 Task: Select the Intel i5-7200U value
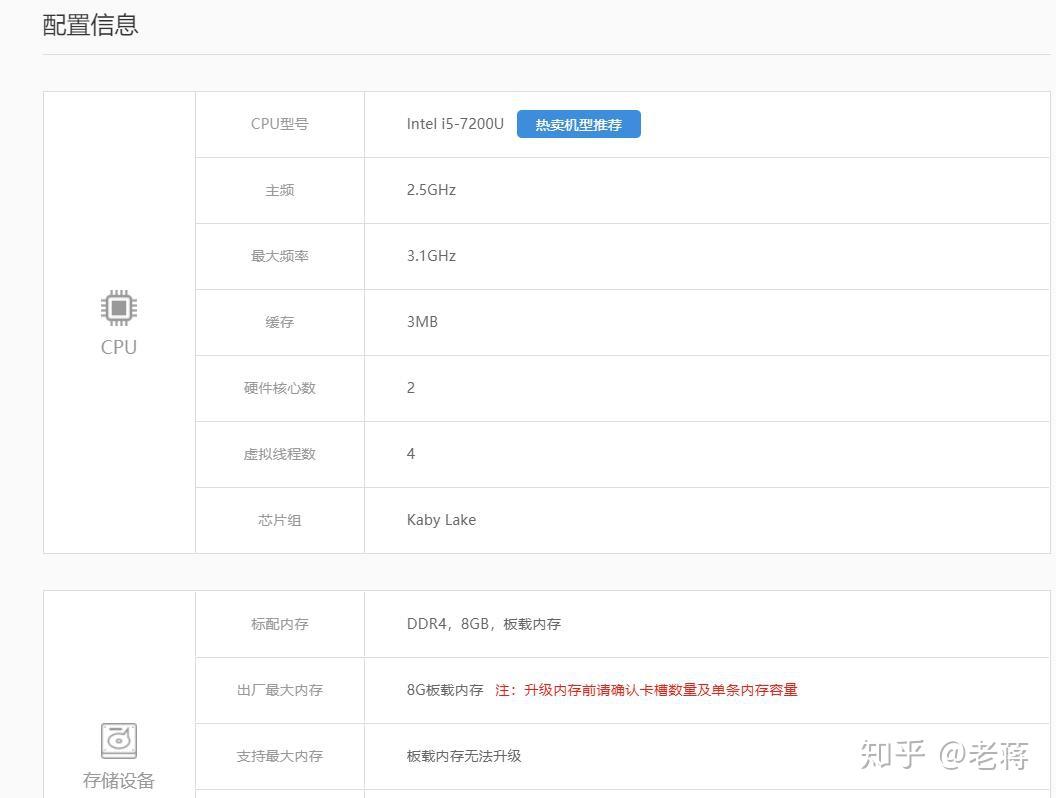pyautogui.click(x=455, y=124)
